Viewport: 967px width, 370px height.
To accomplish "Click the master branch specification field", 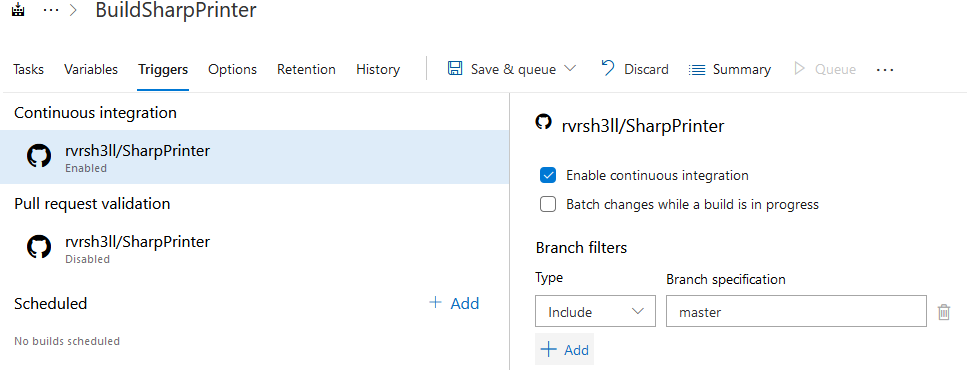I will 796,311.
